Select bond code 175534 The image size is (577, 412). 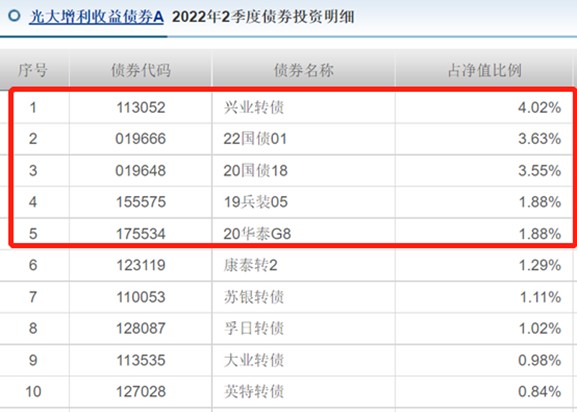tap(141, 234)
